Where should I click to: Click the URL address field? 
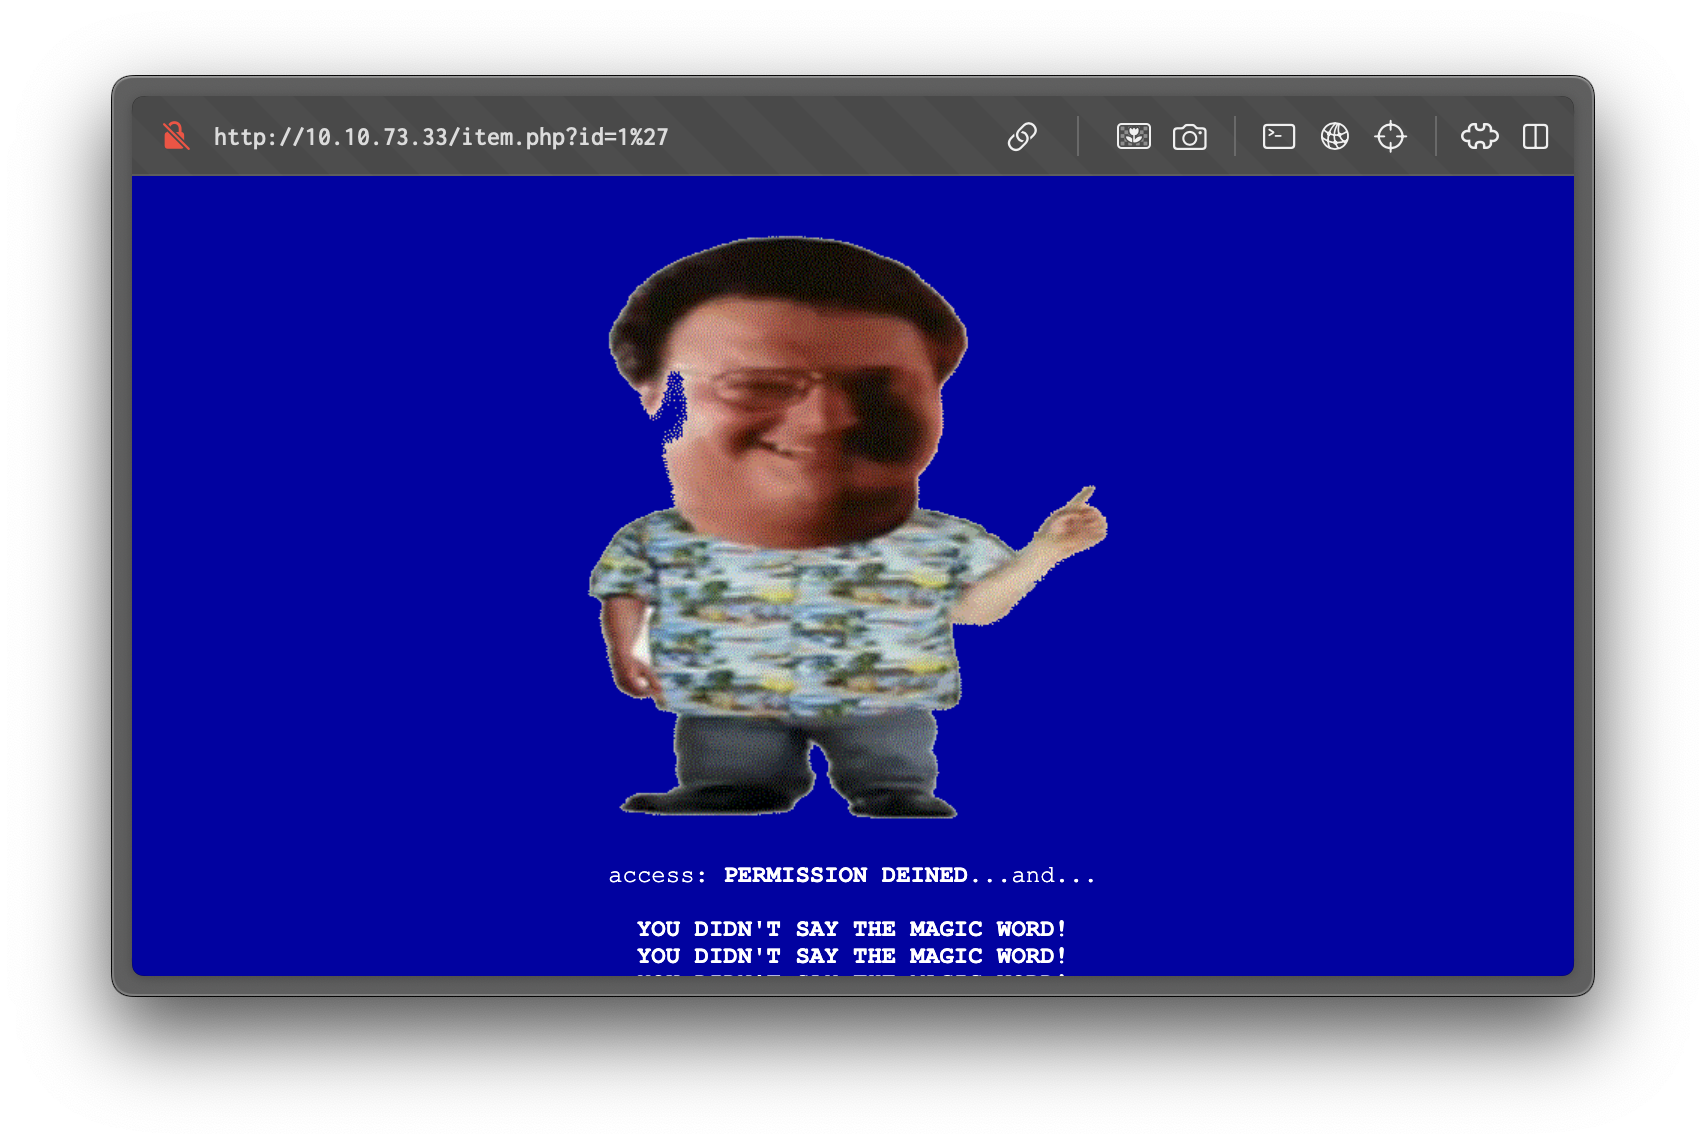pyautogui.click(x=440, y=137)
